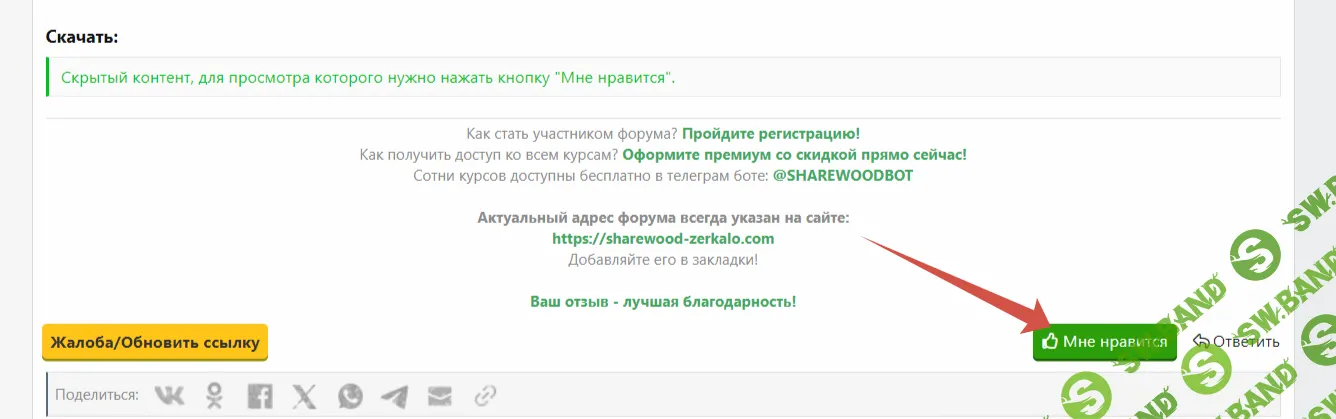Share the post by email icon
Viewport: 1336px width, 419px height.
[x=440, y=396]
